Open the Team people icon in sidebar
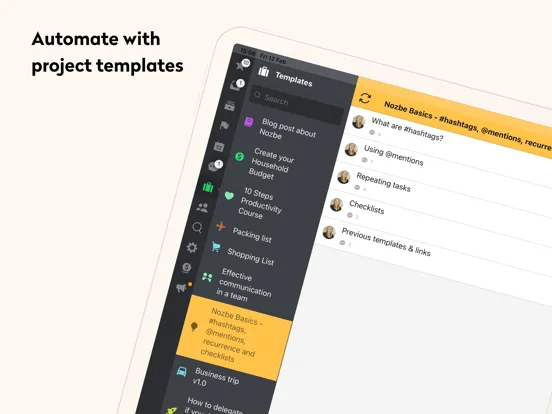This screenshot has width=552, height=414. pos(202,207)
